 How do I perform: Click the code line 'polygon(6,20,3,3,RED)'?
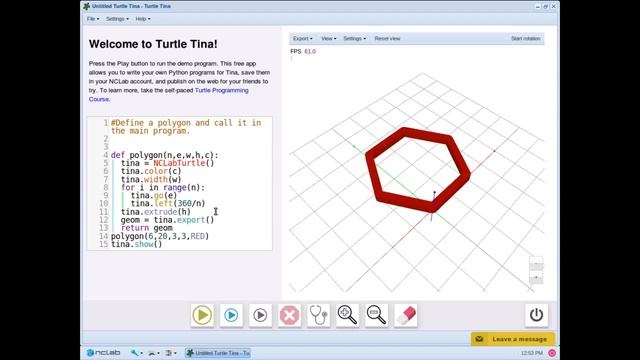click(160, 236)
